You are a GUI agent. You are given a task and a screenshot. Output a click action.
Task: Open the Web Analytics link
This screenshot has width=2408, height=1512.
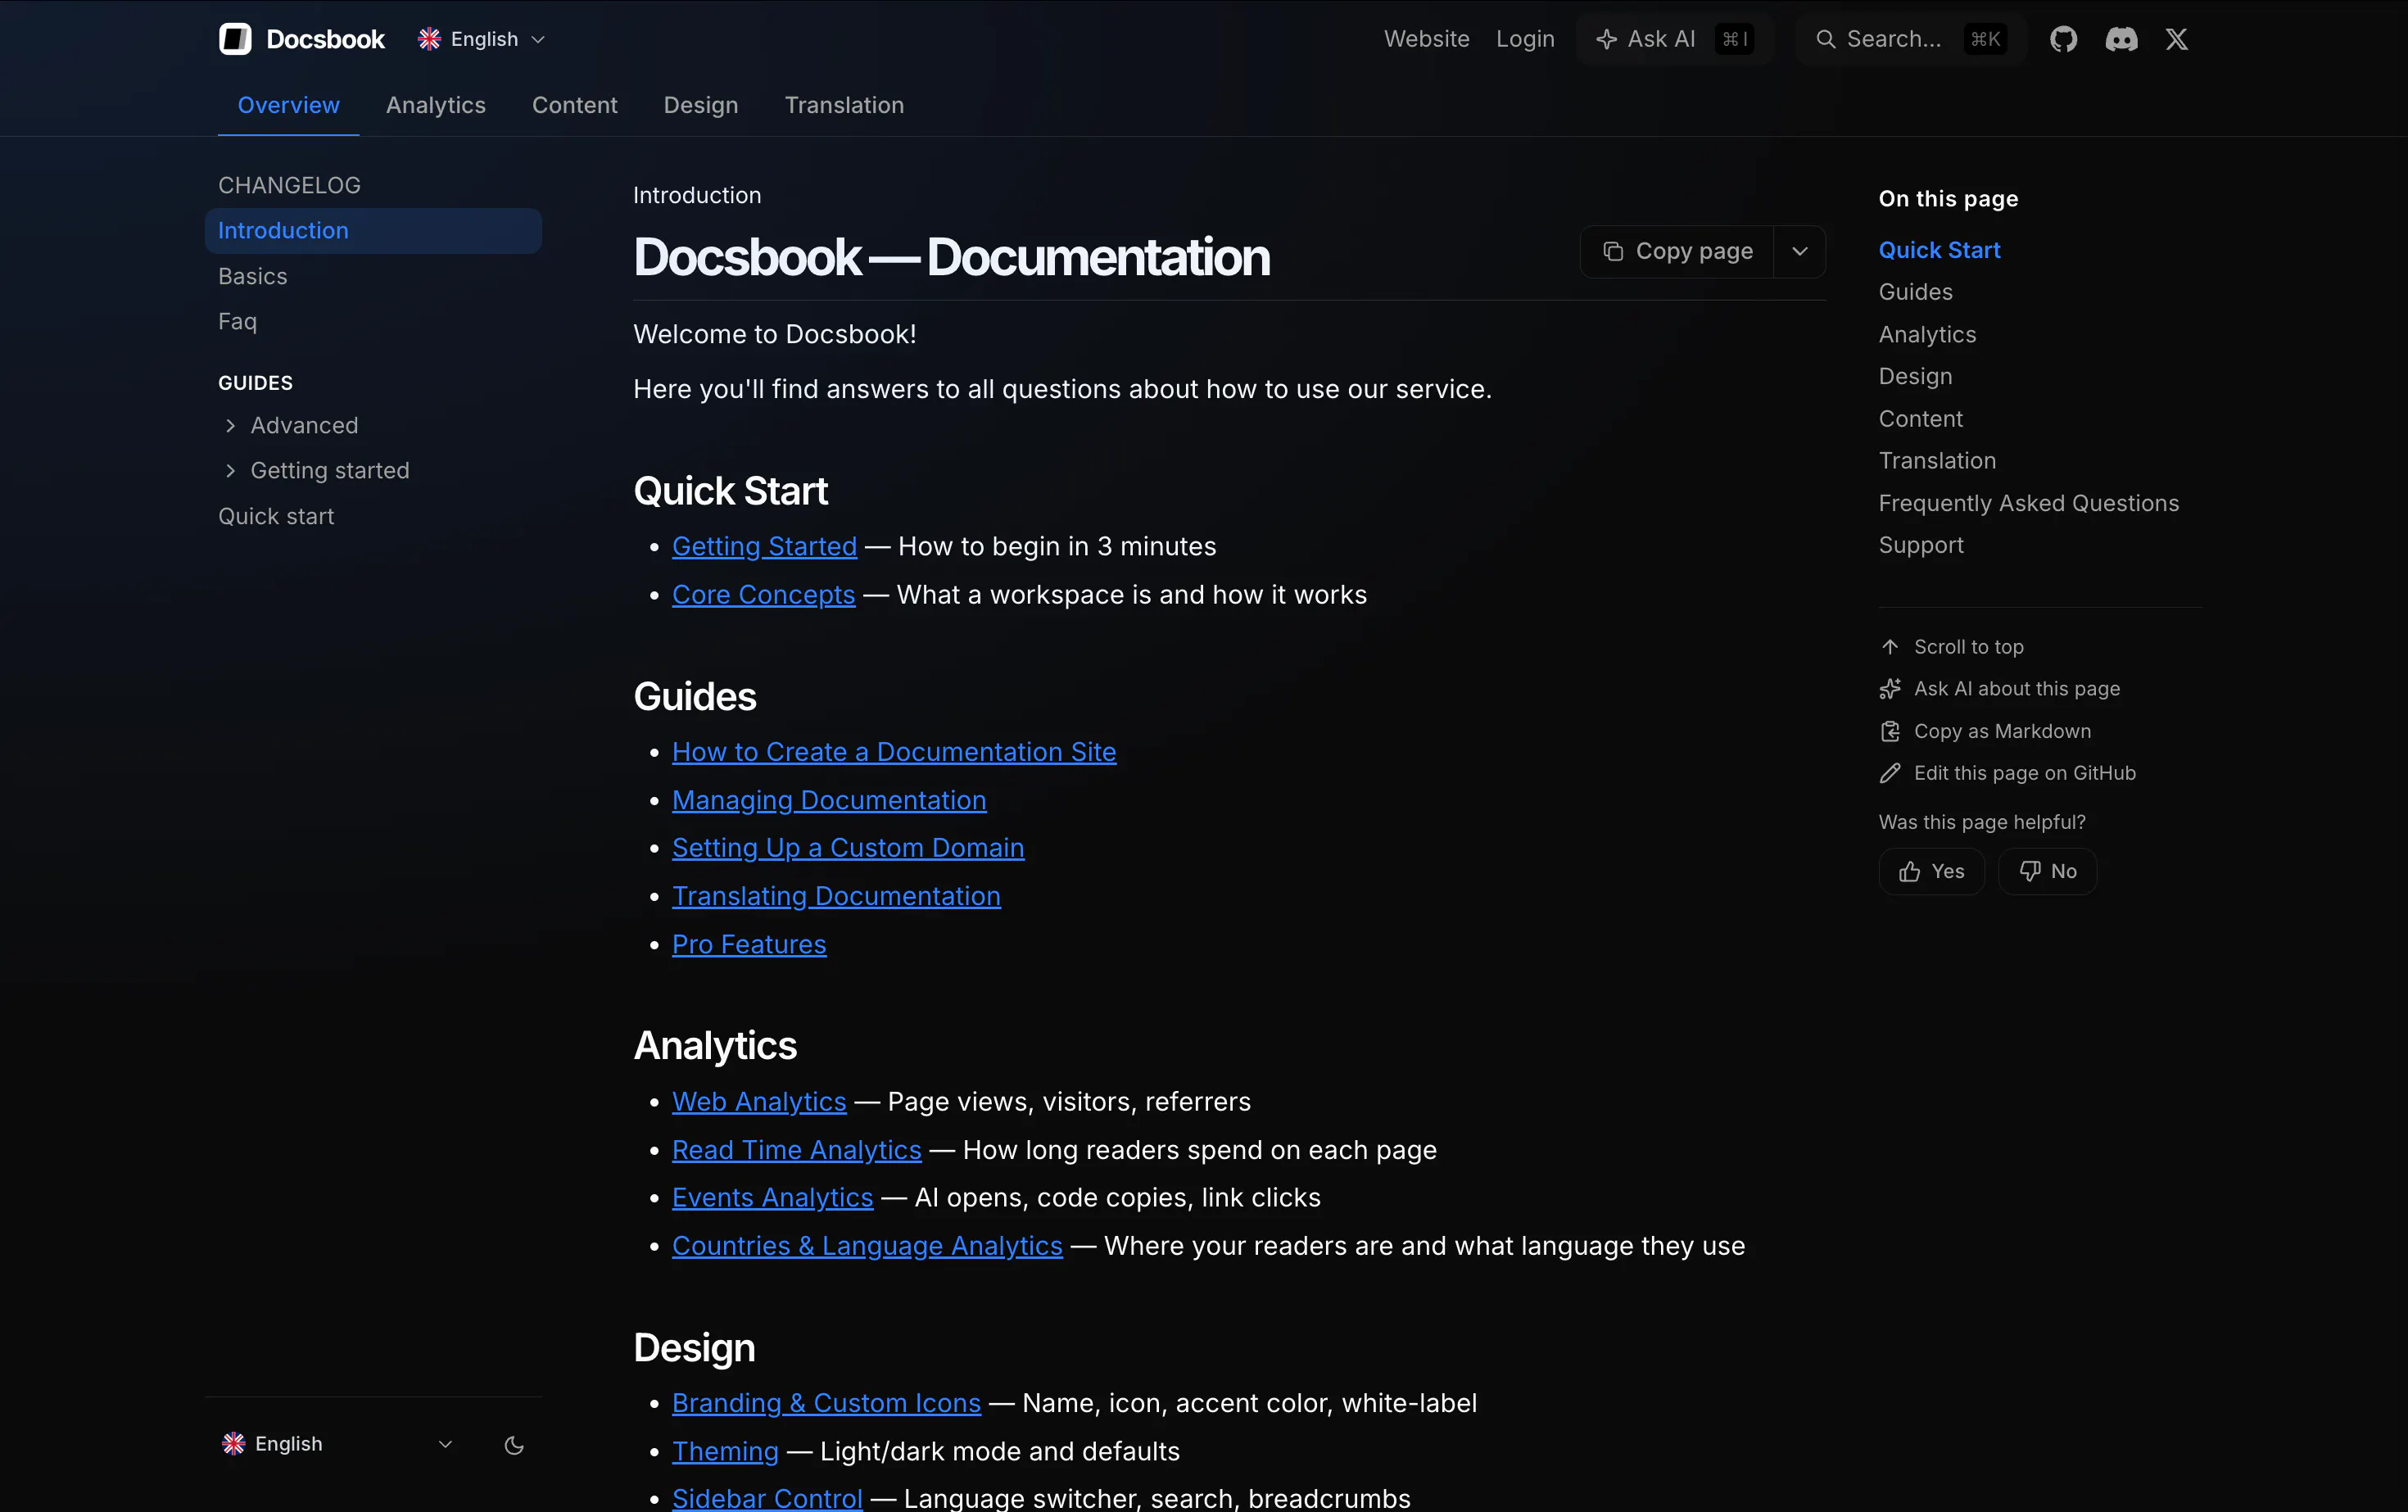759,1101
